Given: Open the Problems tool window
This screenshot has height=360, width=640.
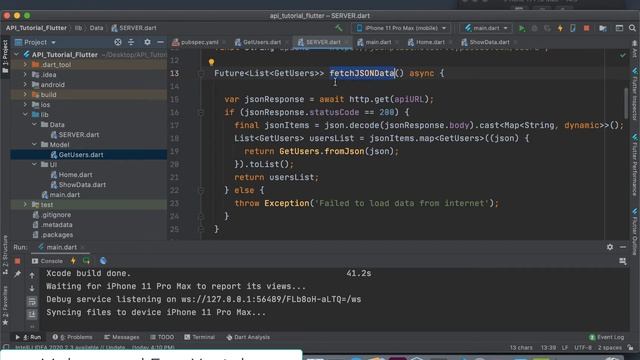Looking at the screenshot, I should pyautogui.click(x=72, y=337).
